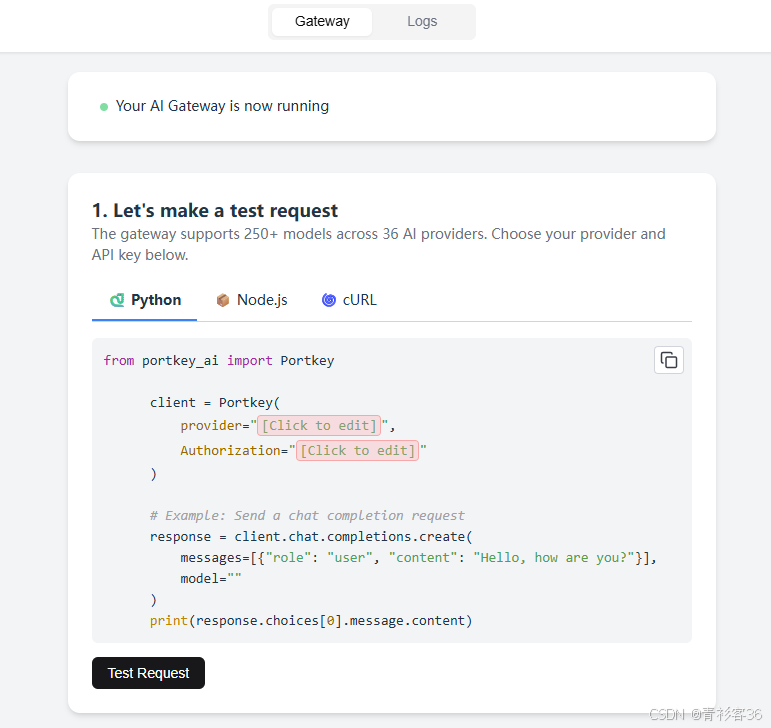Open the Logs tab
This screenshot has width=771, height=728.
click(422, 22)
